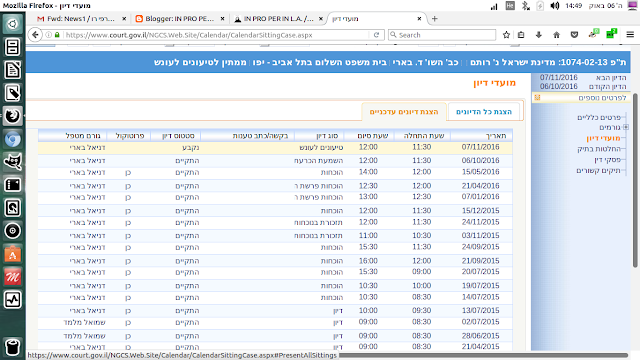
Task: Close the Blogger tab
Action: 222,19
